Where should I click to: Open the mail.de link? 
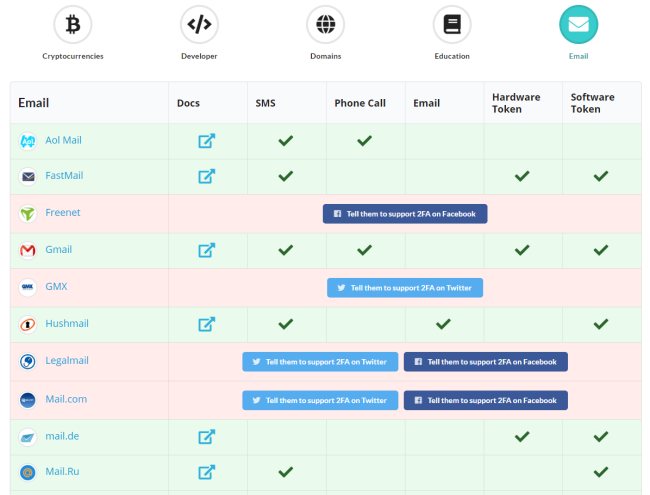coord(62,436)
